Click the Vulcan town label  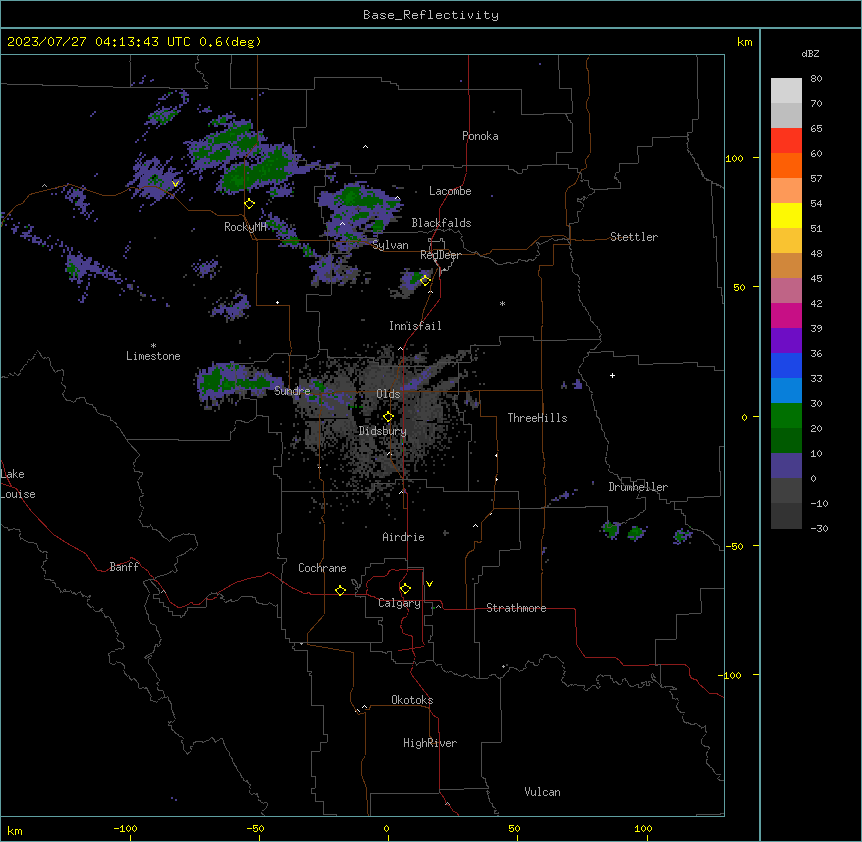click(x=542, y=792)
